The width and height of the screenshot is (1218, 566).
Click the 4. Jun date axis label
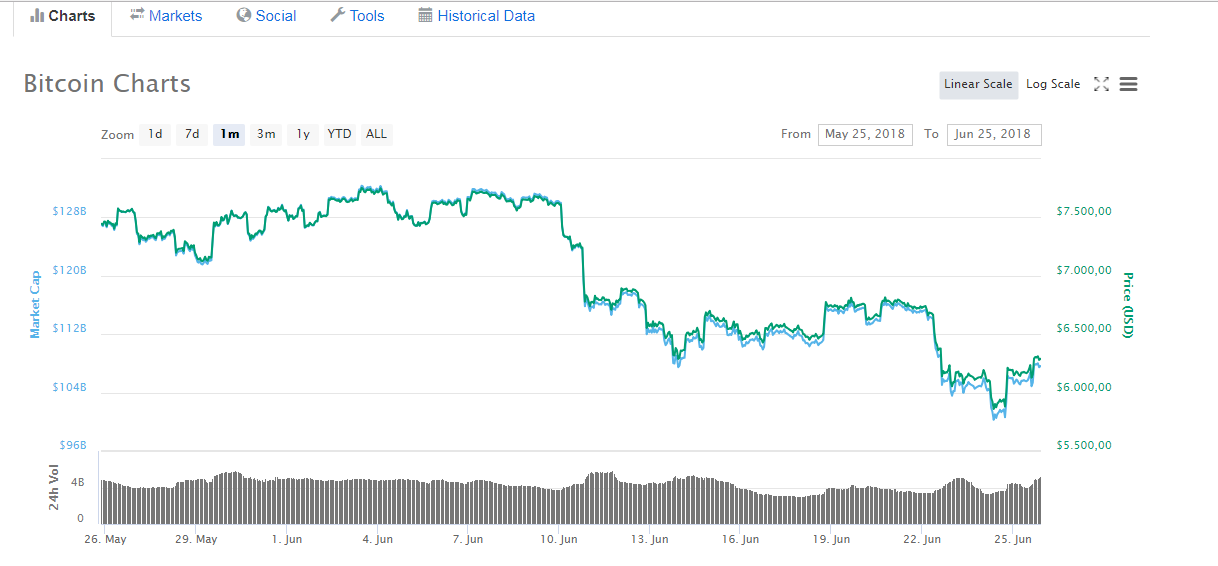click(378, 540)
